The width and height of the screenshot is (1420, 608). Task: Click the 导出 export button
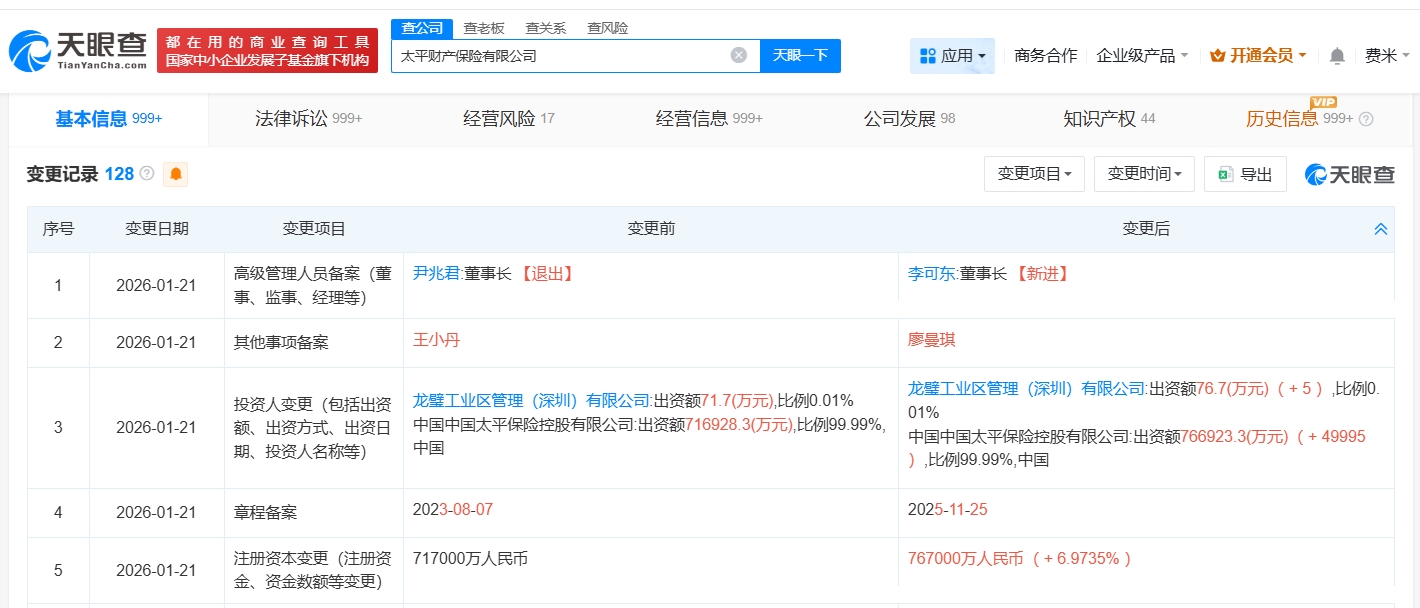pos(1245,174)
